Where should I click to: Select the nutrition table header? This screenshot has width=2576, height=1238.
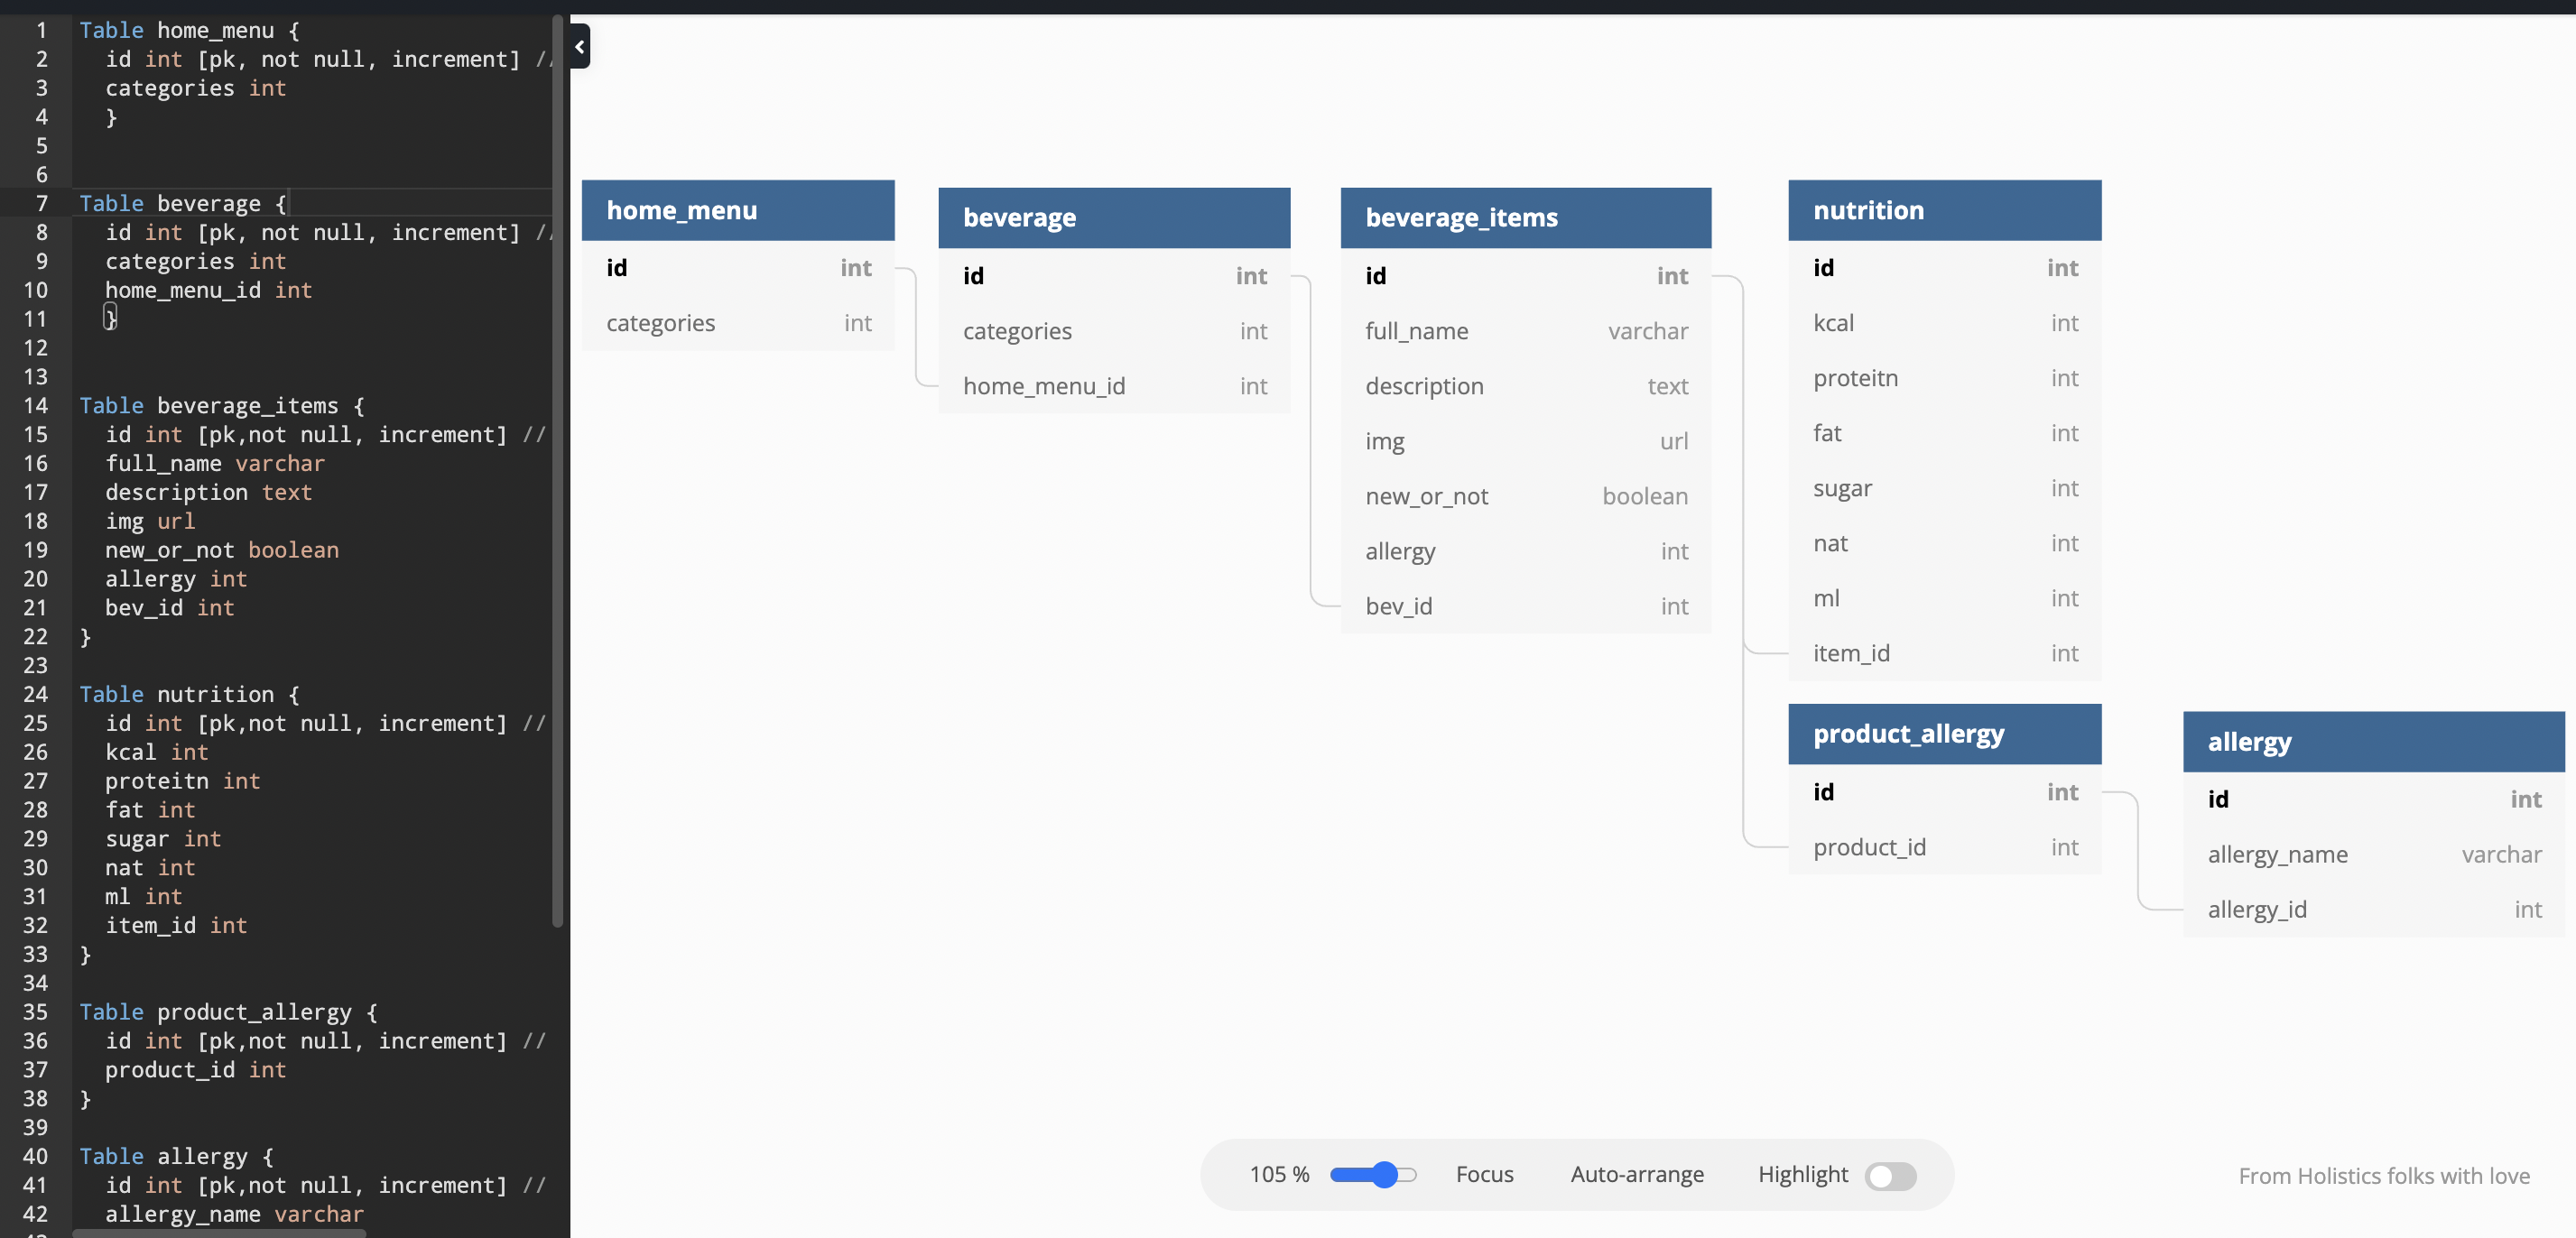[x=1944, y=210]
